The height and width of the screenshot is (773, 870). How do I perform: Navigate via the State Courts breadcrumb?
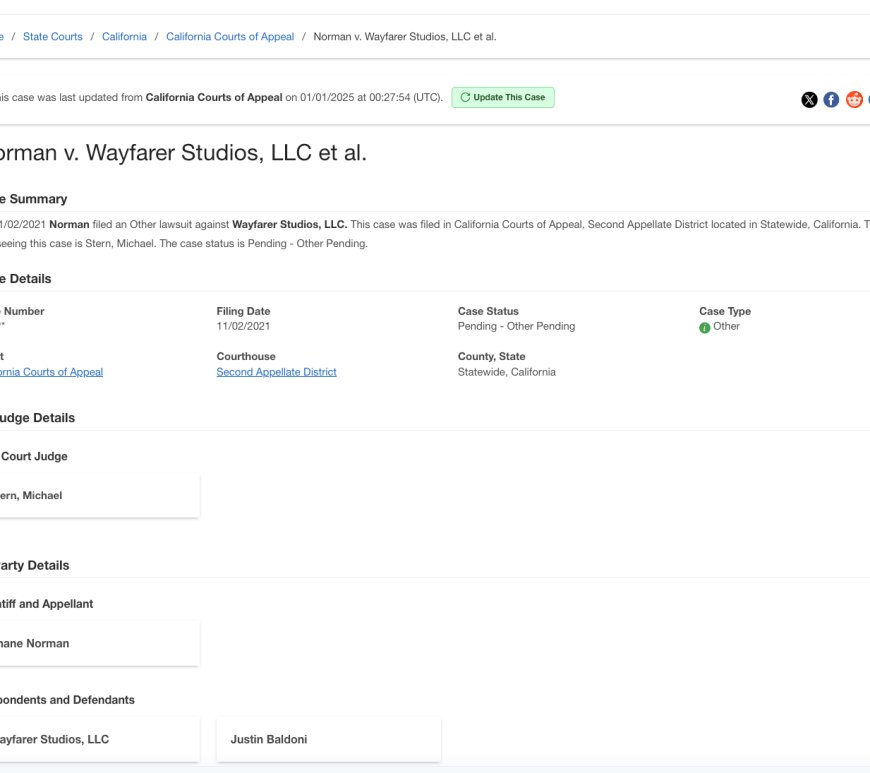tap(52, 36)
